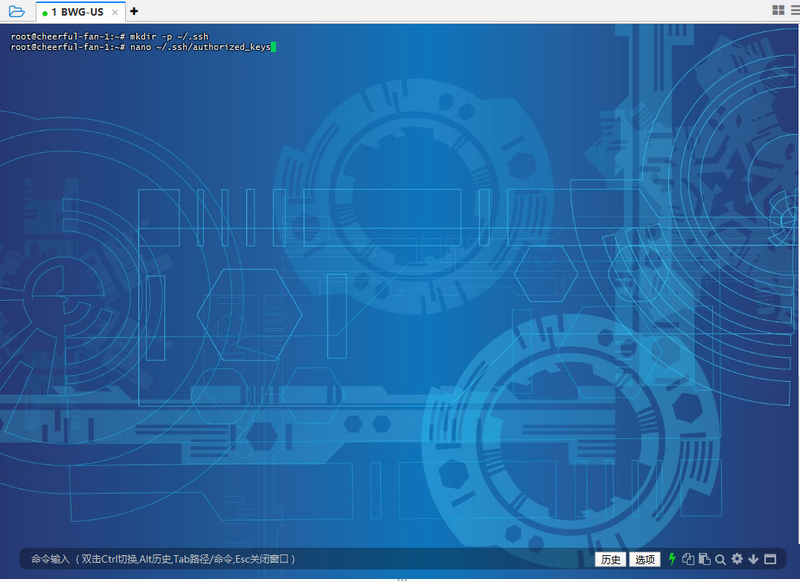800x582 pixels.
Task: Click the download arrow icon
Action: pyautogui.click(x=754, y=559)
